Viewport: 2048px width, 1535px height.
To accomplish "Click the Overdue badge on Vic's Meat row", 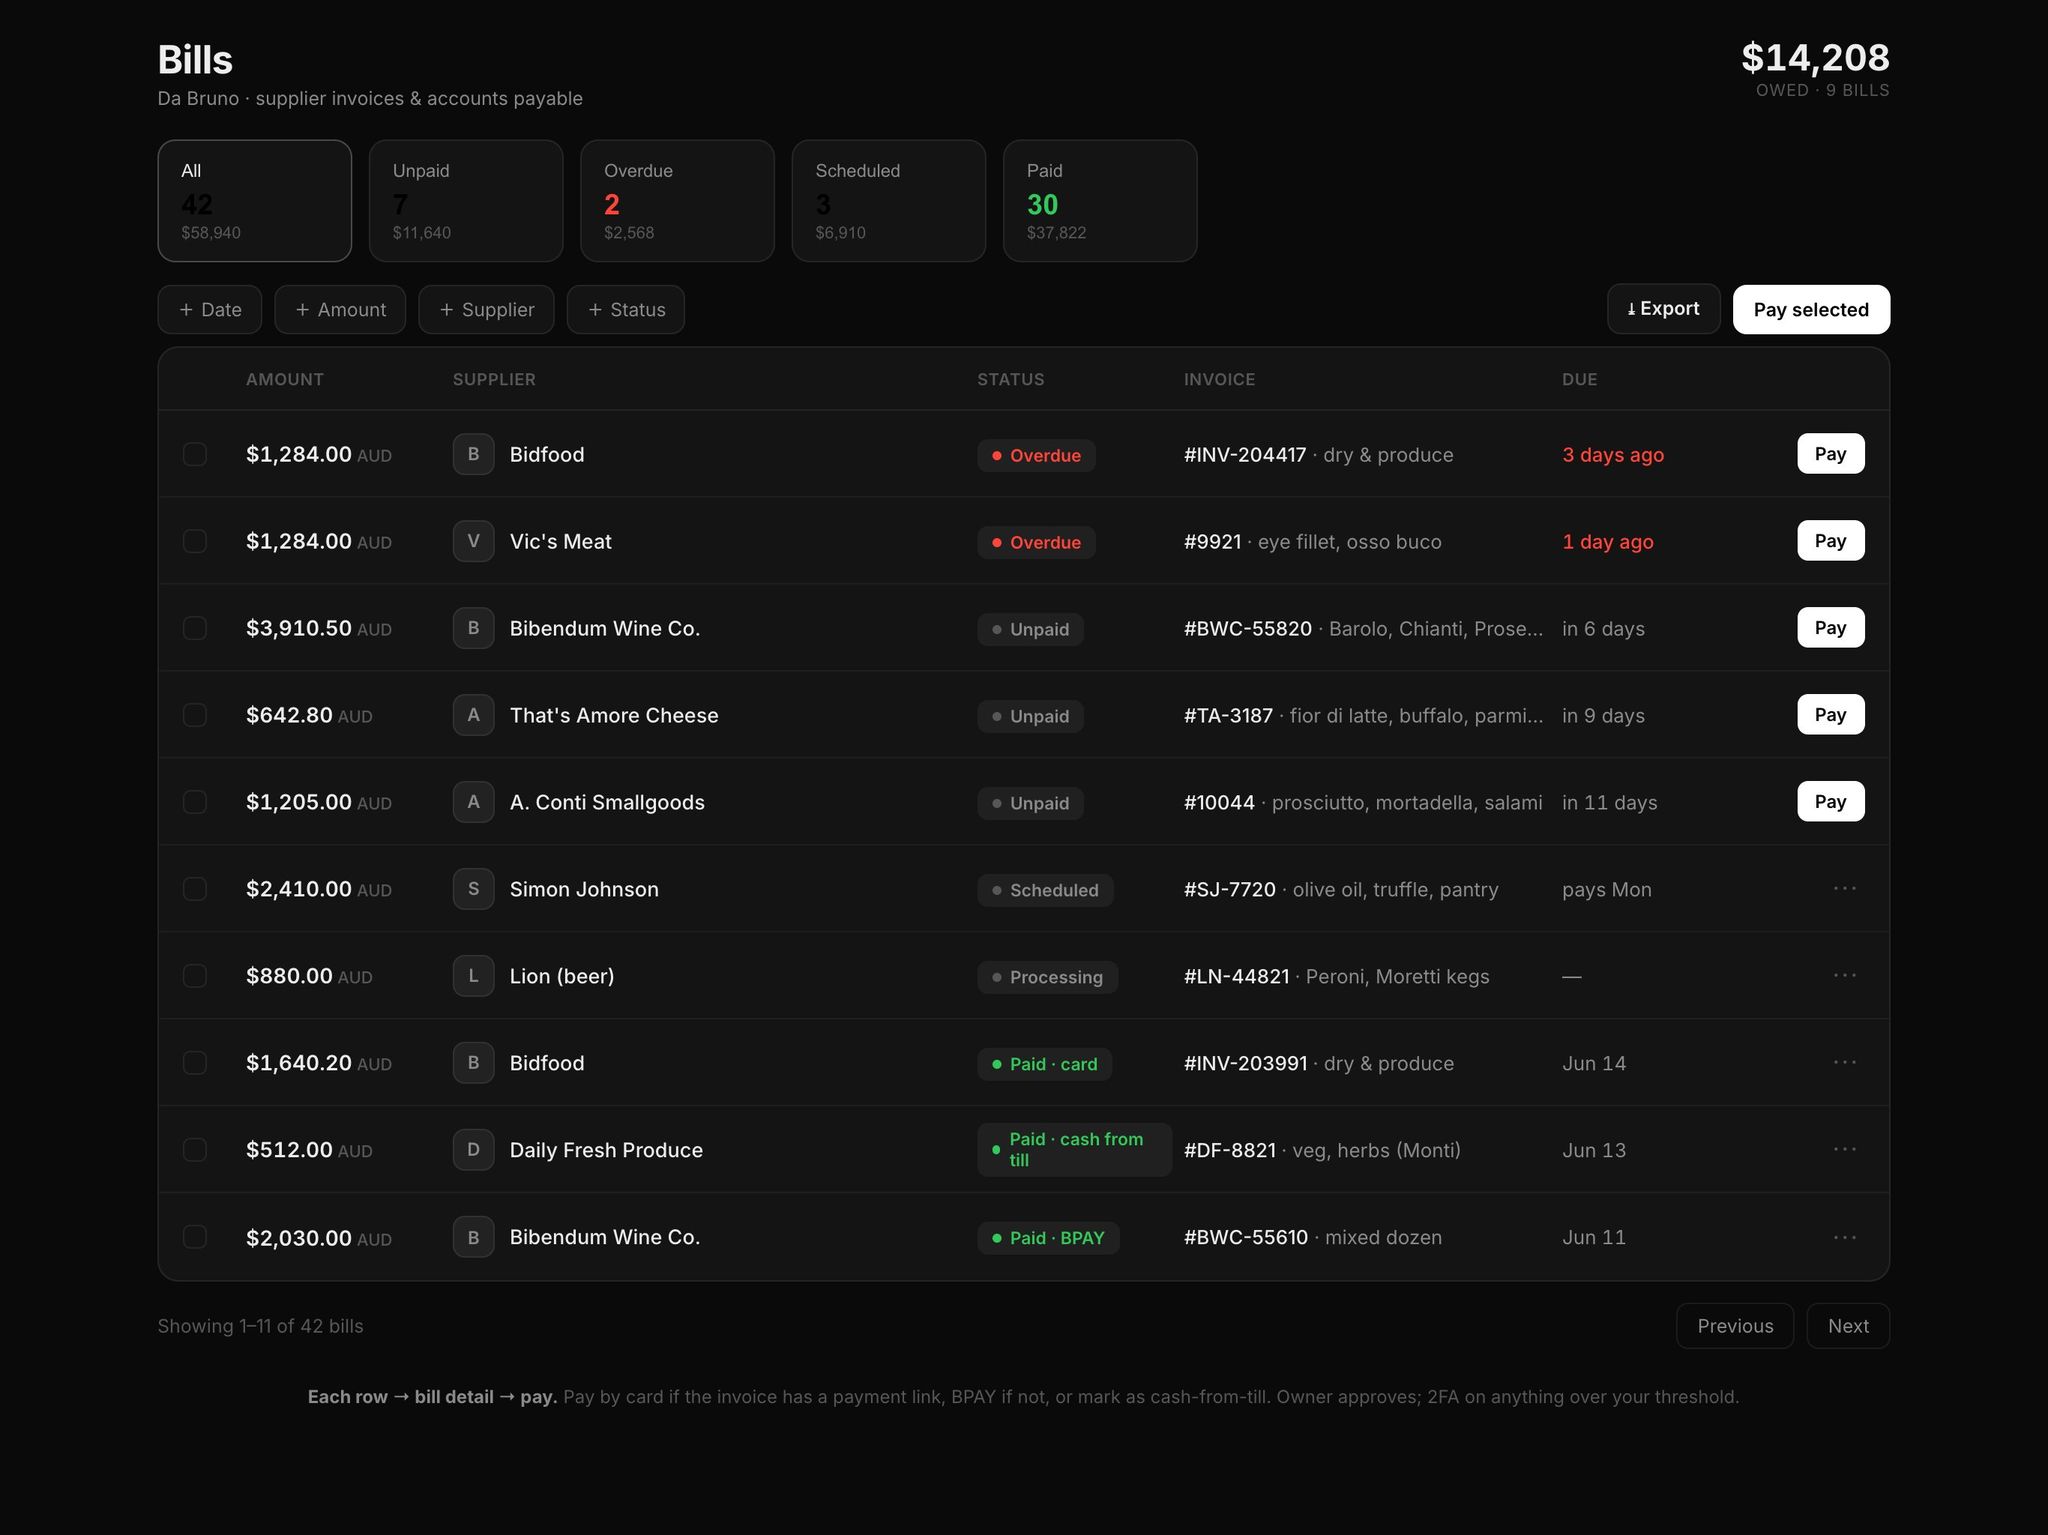I will click(x=1036, y=542).
